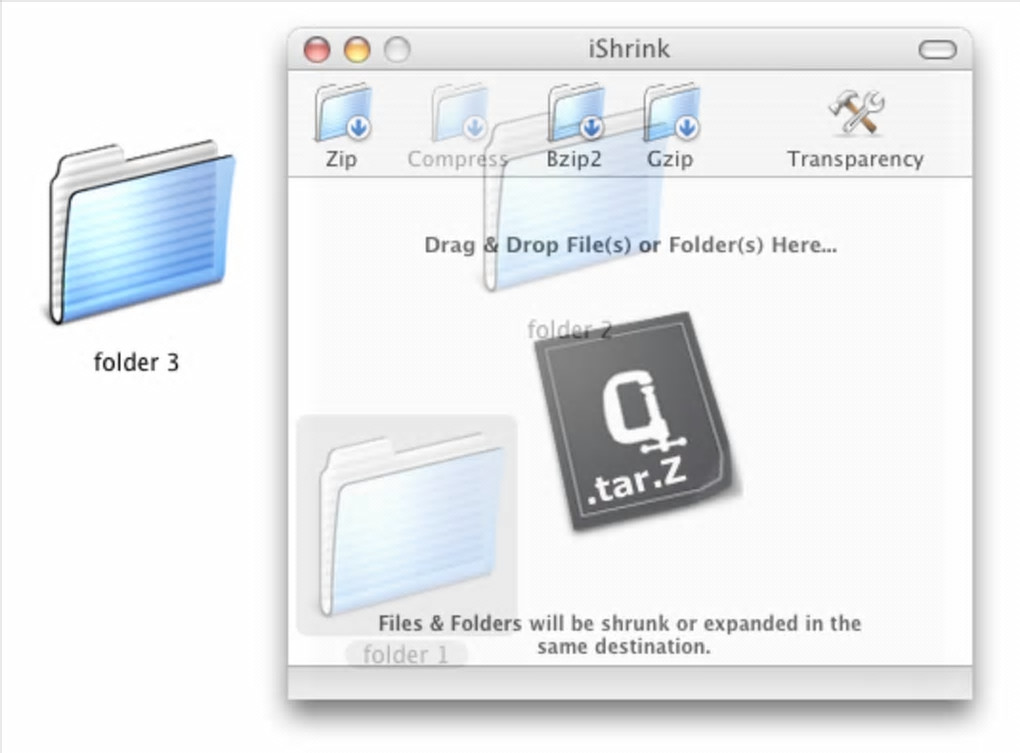The image size is (1020, 753).
Task: Choose the Compress toolbar icon
Action: 459,112
